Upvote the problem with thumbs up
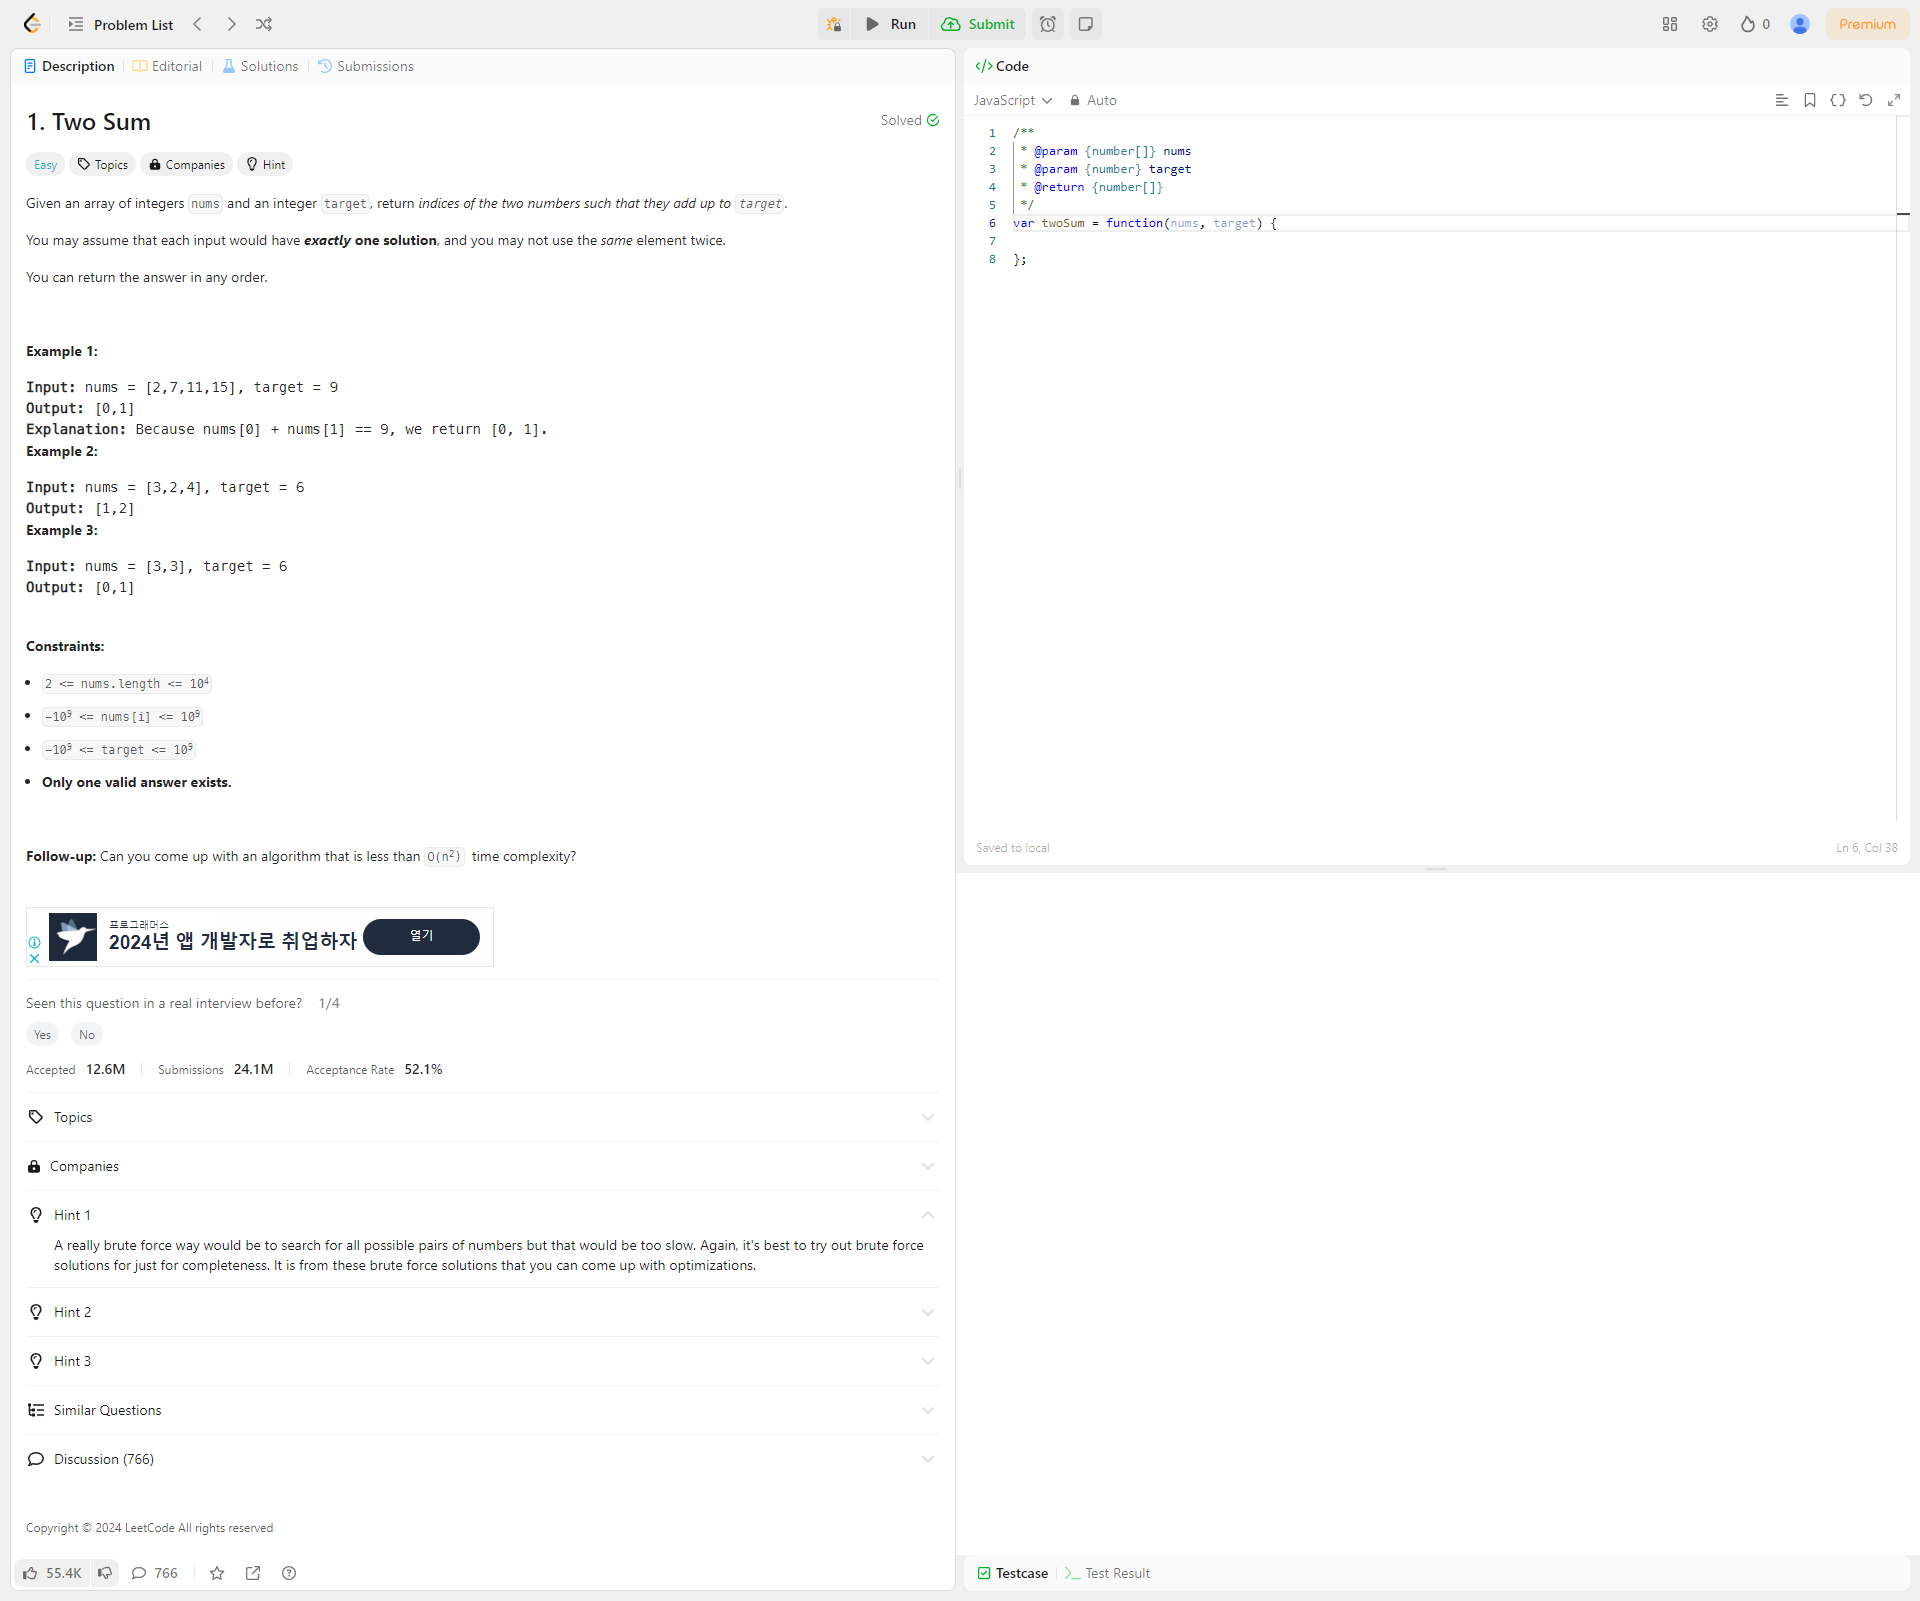The image size is (1920, 1601). [52, 1573]
